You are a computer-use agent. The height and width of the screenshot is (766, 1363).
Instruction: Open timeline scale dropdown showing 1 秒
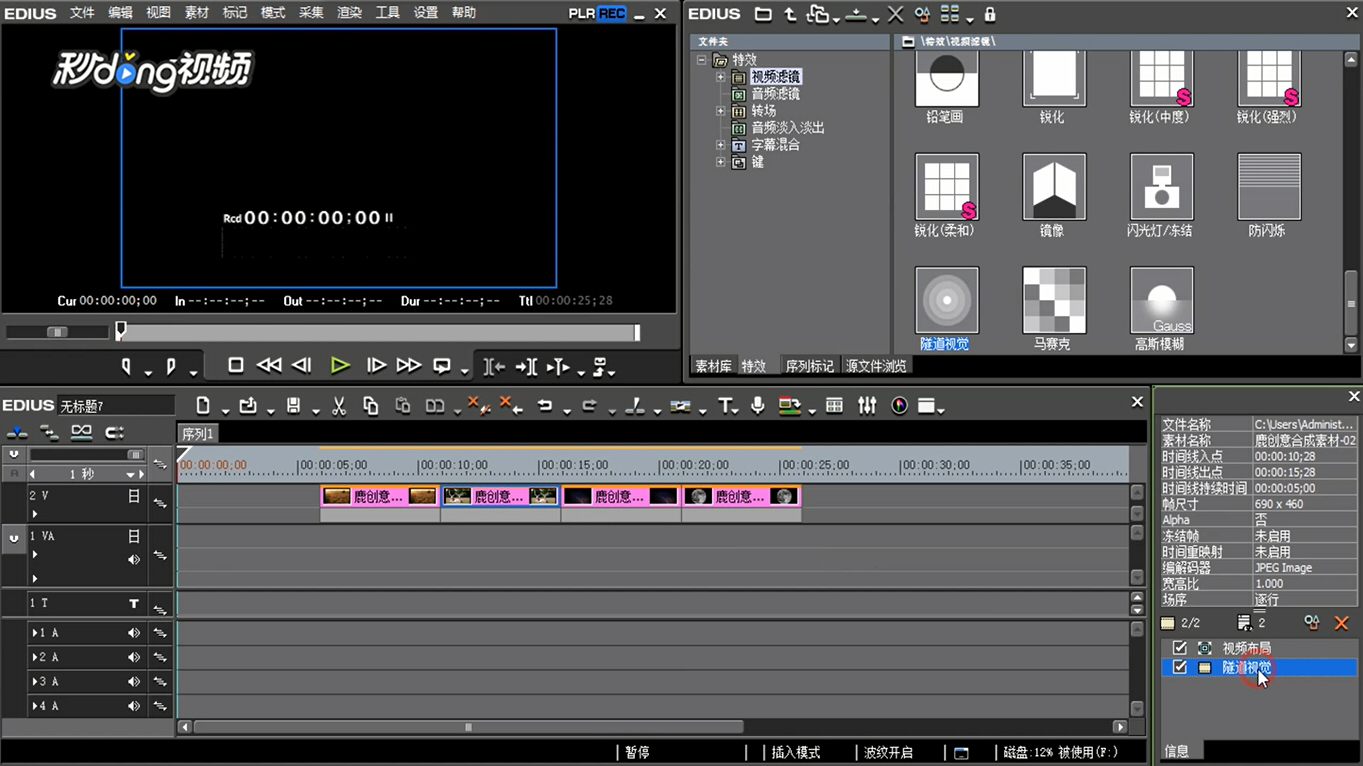pos(130,475)
